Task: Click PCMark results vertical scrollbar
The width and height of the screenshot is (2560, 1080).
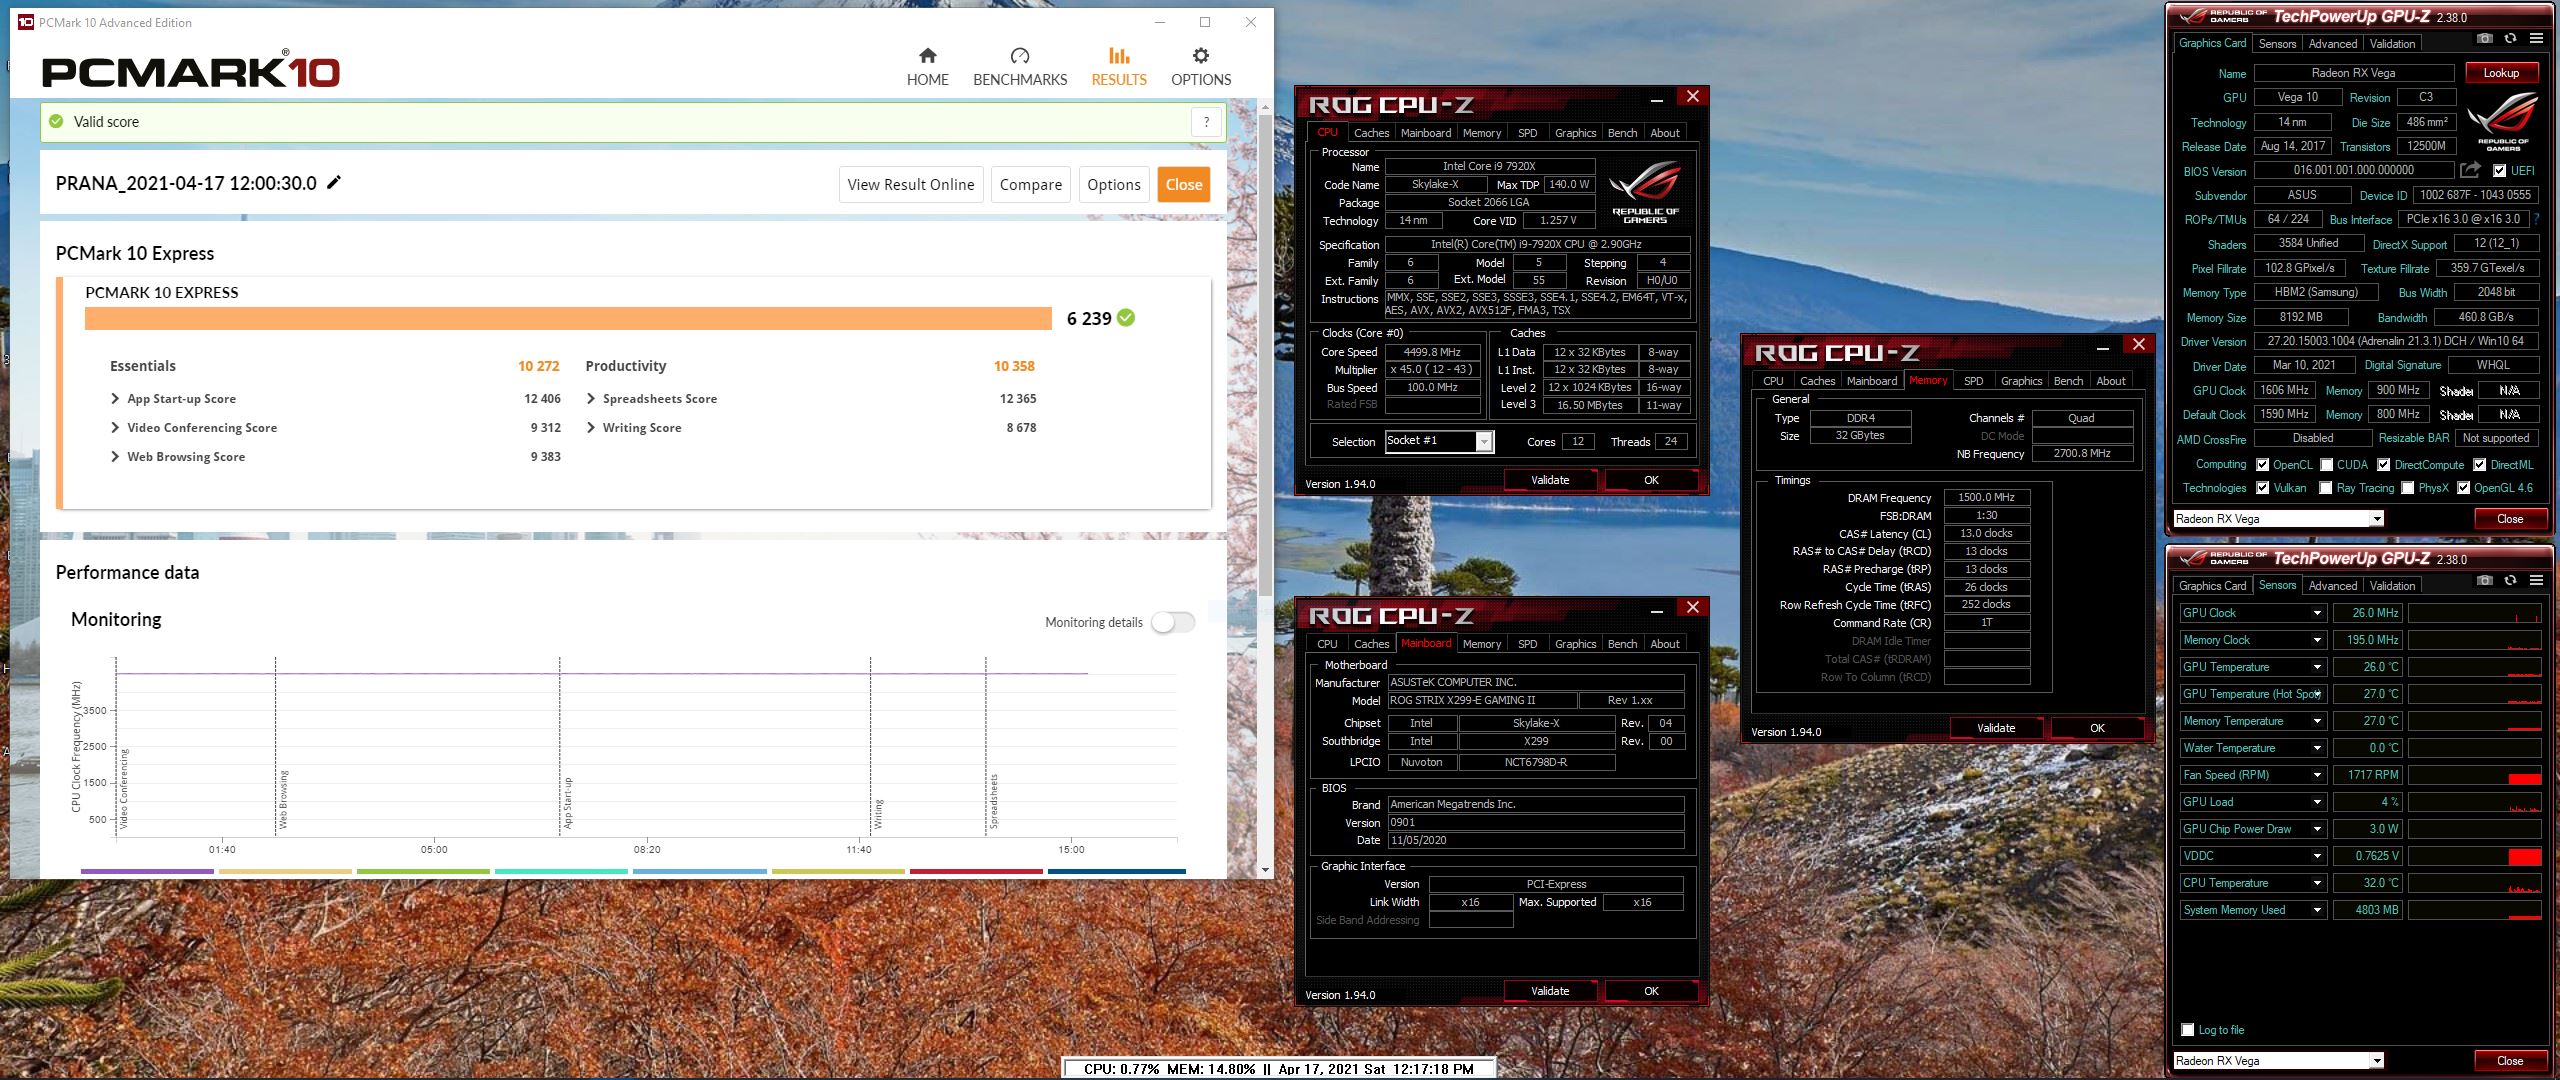Action: click(1265, 355)
